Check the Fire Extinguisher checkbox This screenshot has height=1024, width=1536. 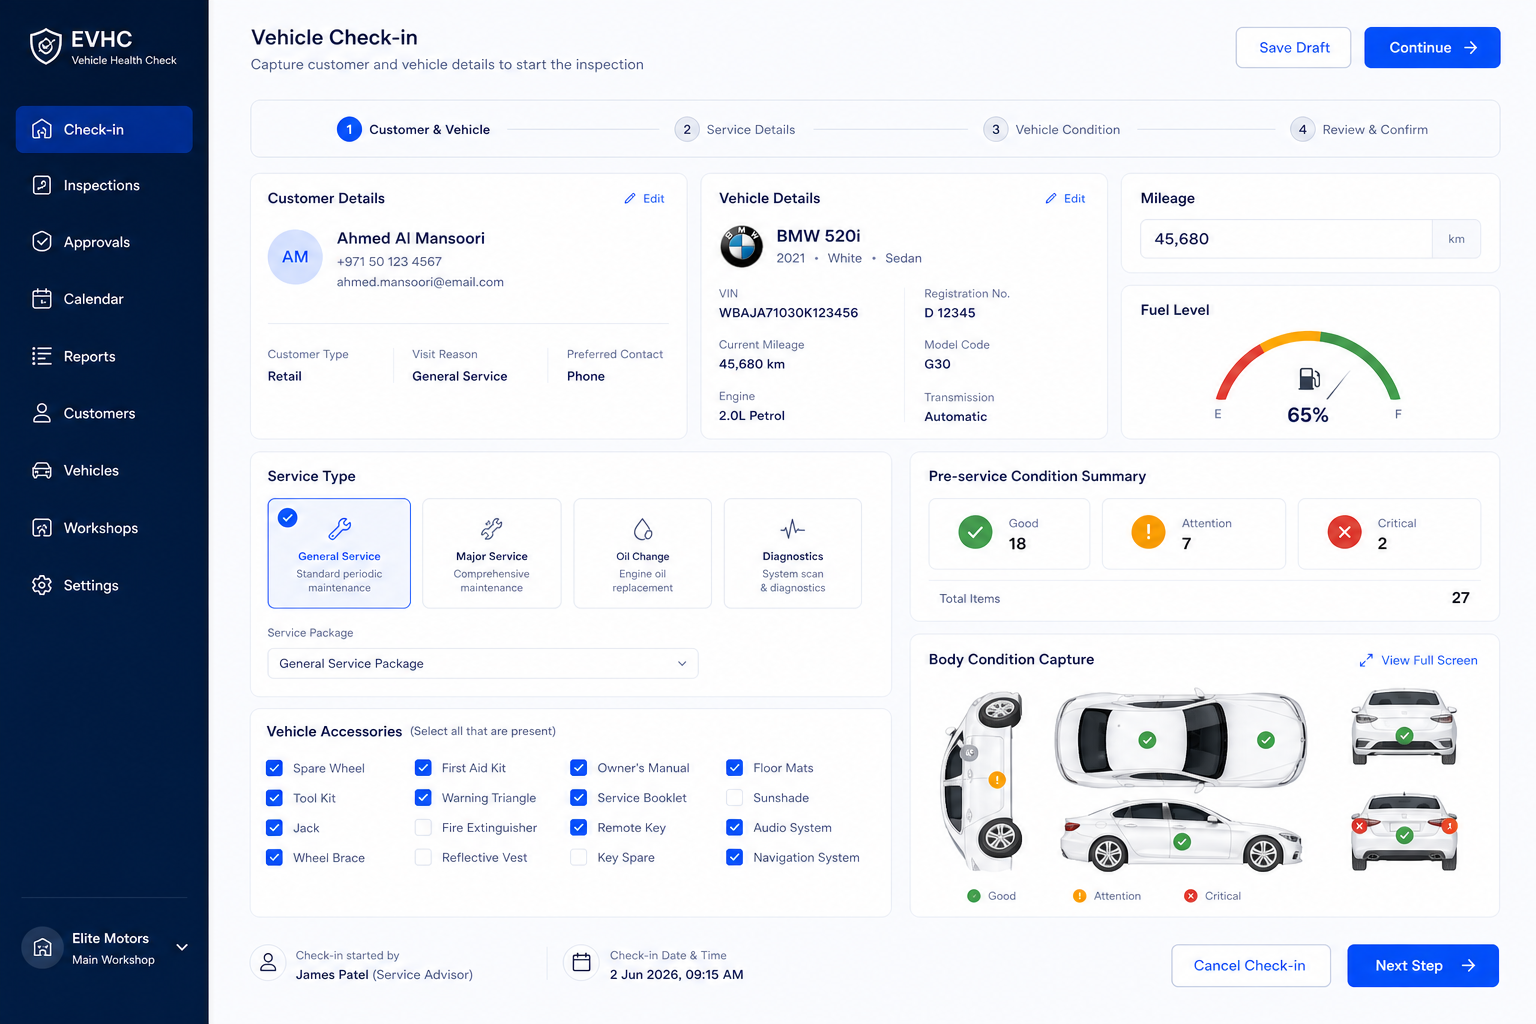coord(423,828)
